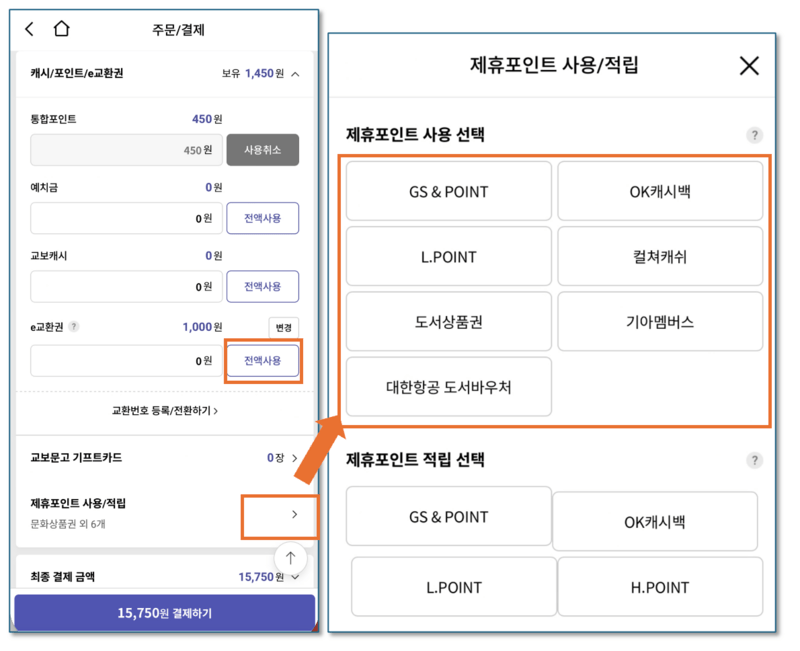Click 전액사용 for the e교환권 amount
The image size is (800, 651).
coord(262,360)
